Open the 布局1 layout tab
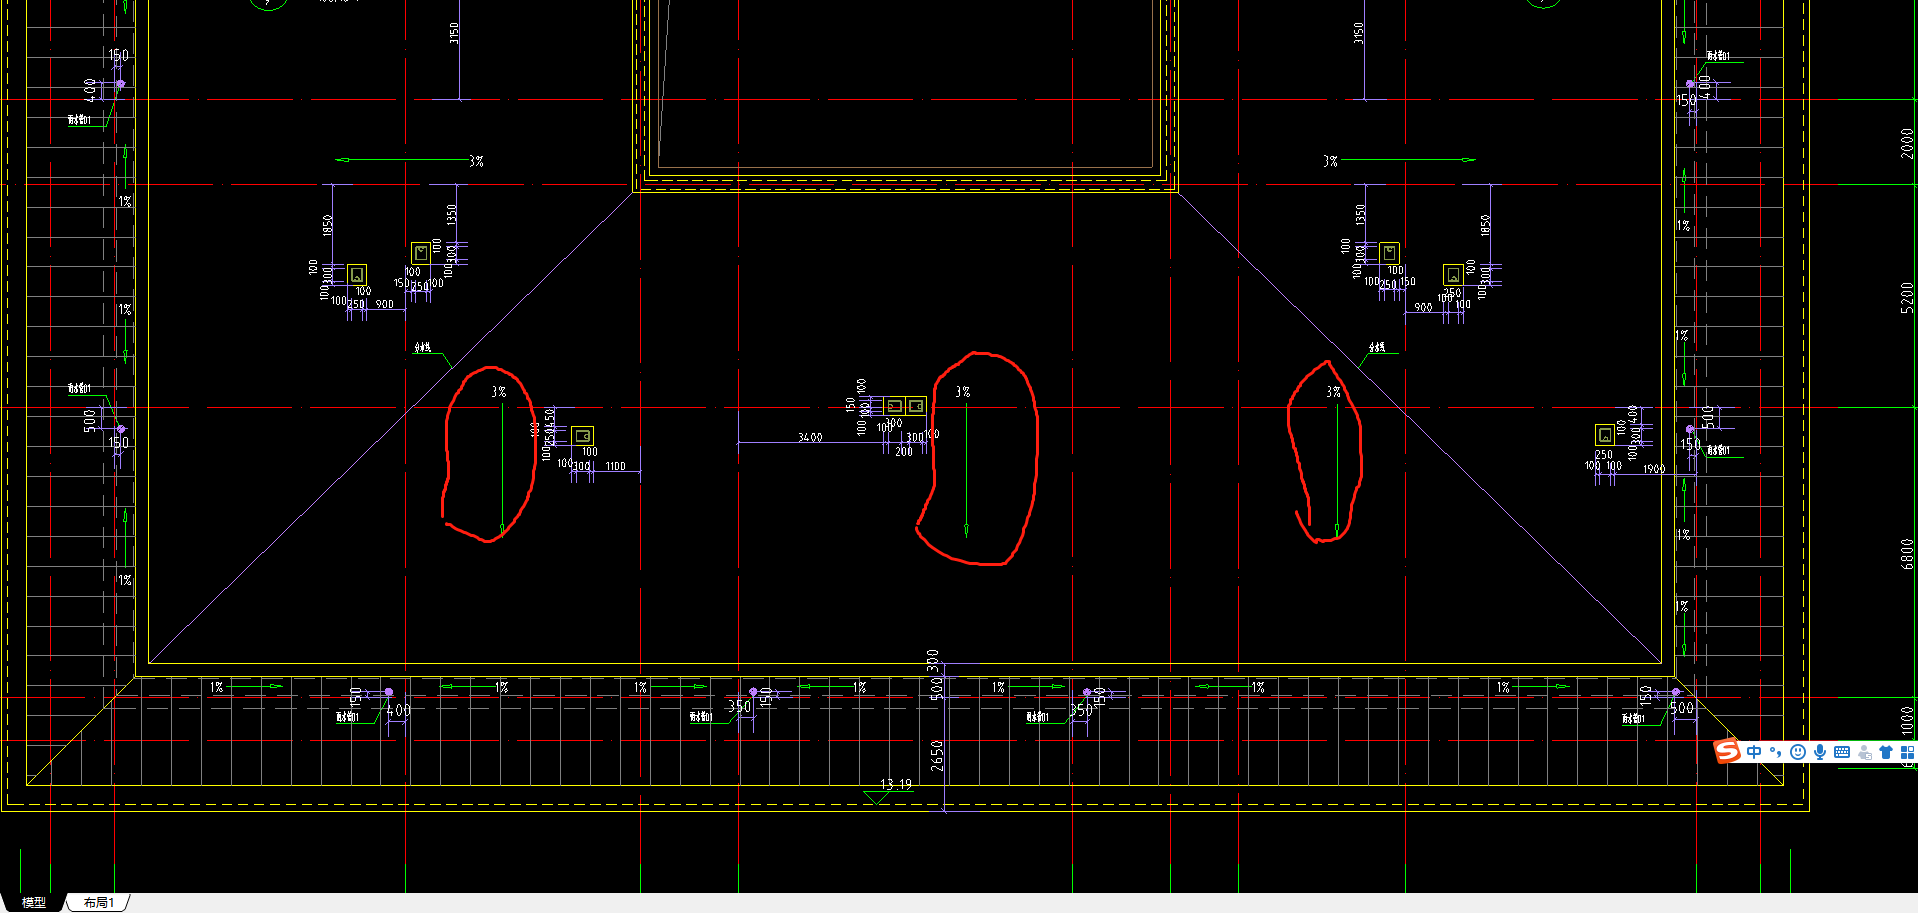The height and width of the screenshot is (913, 1918). pyautogui.click(x=98, y=902)
